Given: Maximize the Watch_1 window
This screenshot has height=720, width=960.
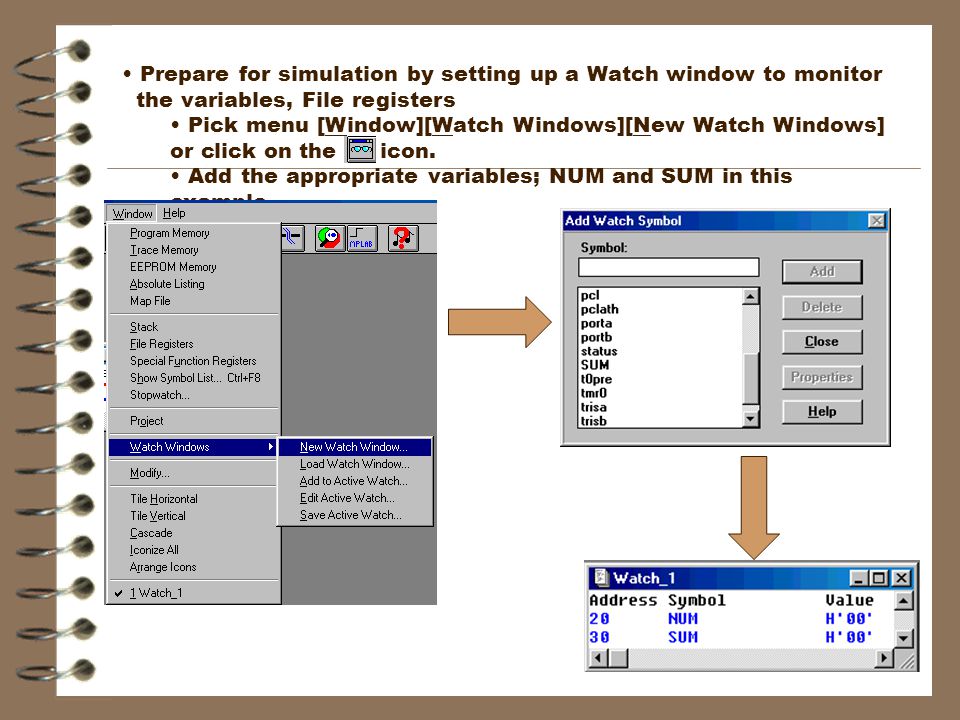Looking at the screenshot, I should (879, 578).
